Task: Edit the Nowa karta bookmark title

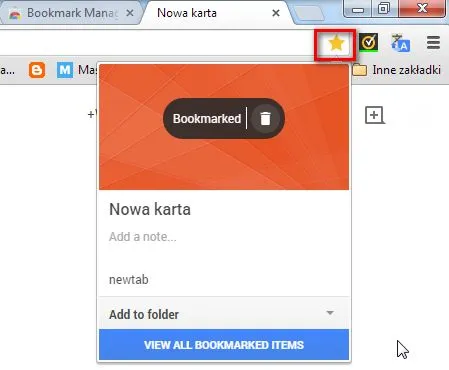Action: (150, 209)
